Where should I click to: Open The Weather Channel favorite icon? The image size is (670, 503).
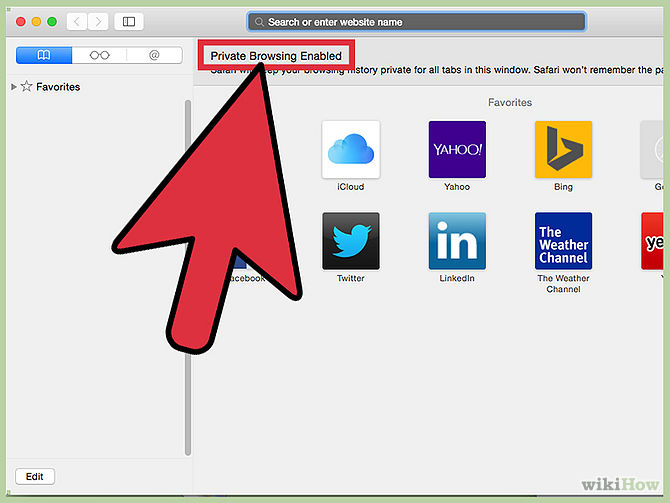coord(563,240)
